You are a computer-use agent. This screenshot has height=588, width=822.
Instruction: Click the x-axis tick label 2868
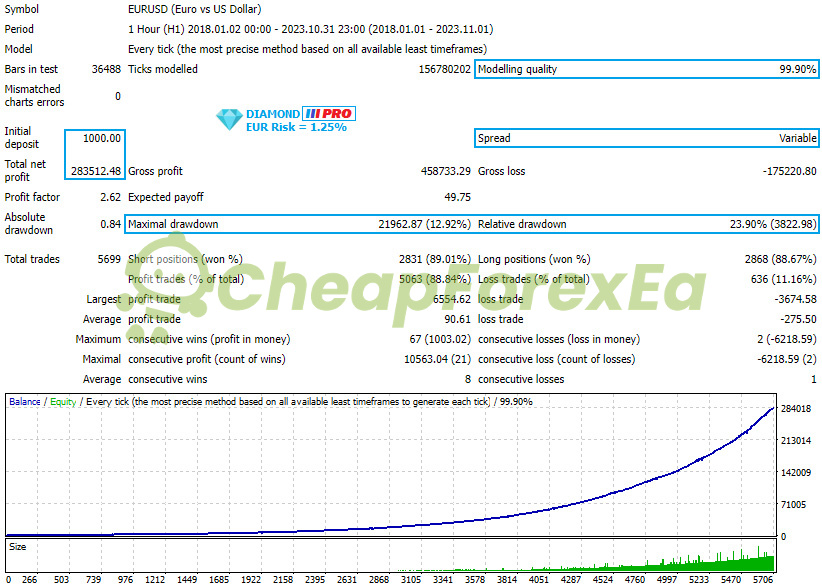click(x=378, y=580)
